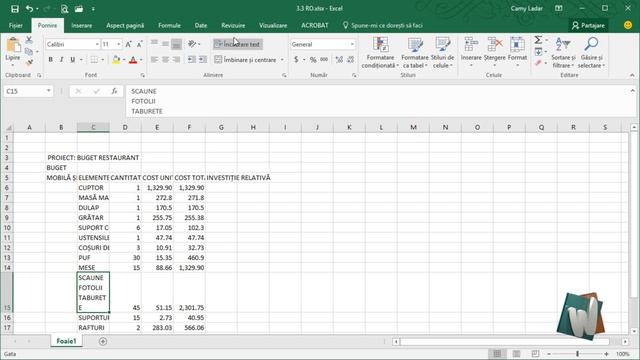Open Găsire și selectare menu
The width and height of the screenshot is (640, 360).
(591, 52)
